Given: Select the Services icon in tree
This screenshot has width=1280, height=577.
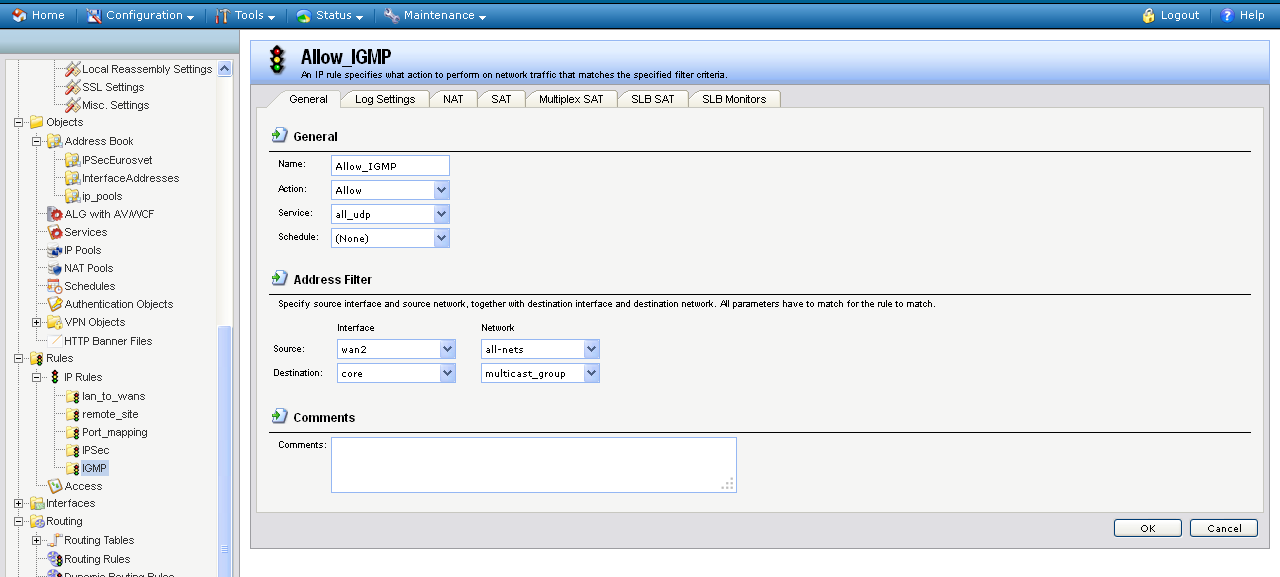Looking at the screenshot, I should pos(55,232).
